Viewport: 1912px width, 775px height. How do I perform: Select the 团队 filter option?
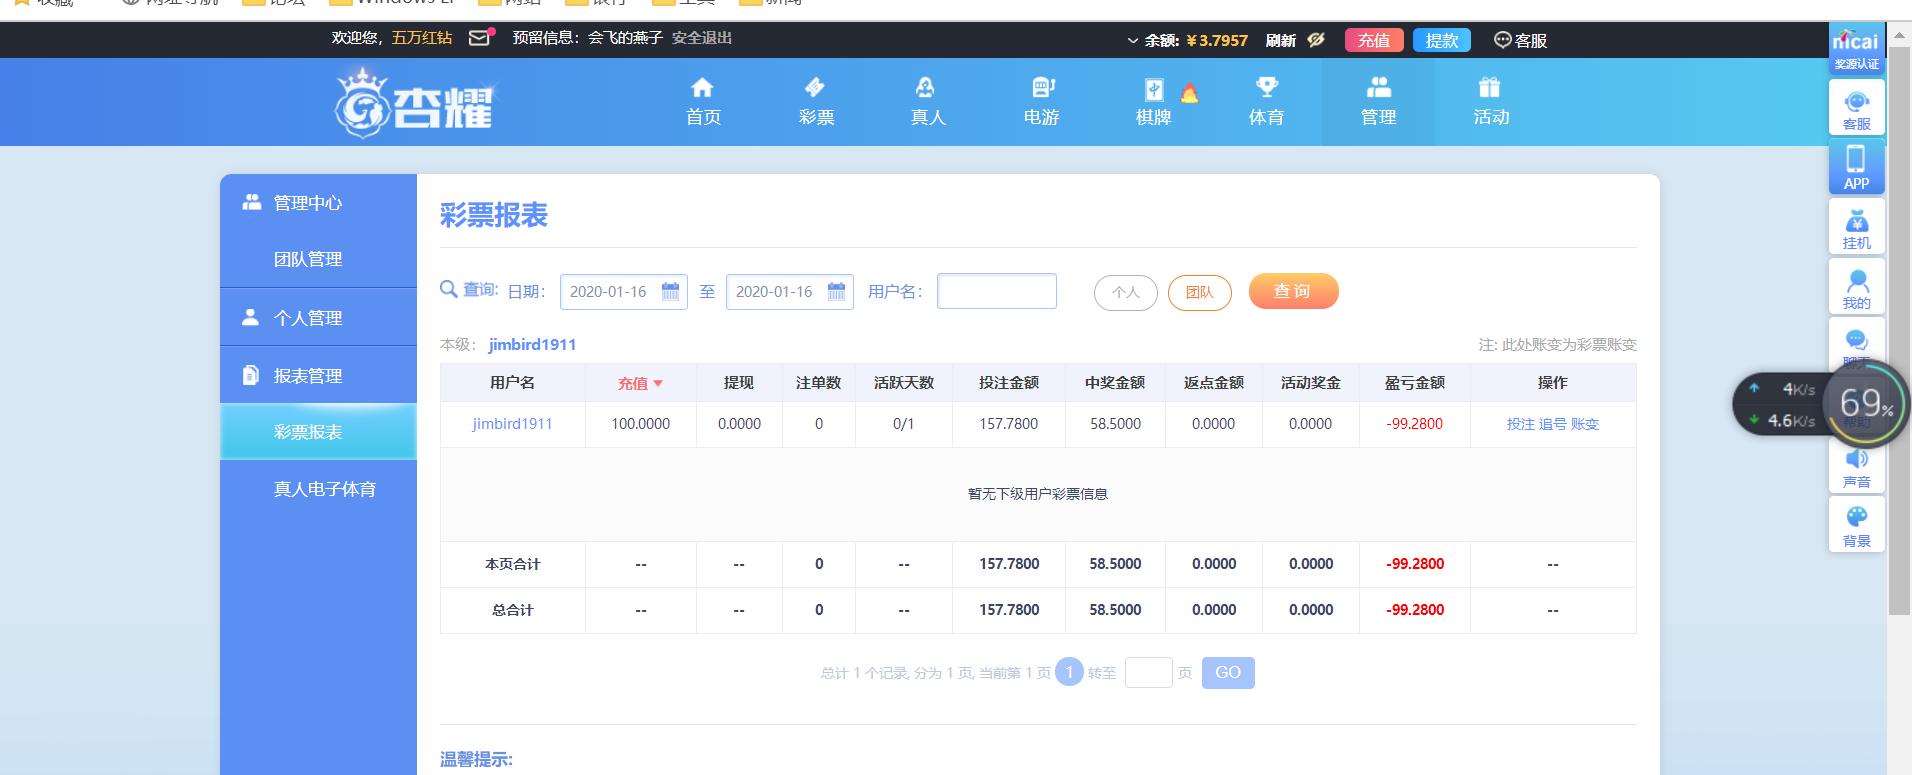click(1200, 292)
